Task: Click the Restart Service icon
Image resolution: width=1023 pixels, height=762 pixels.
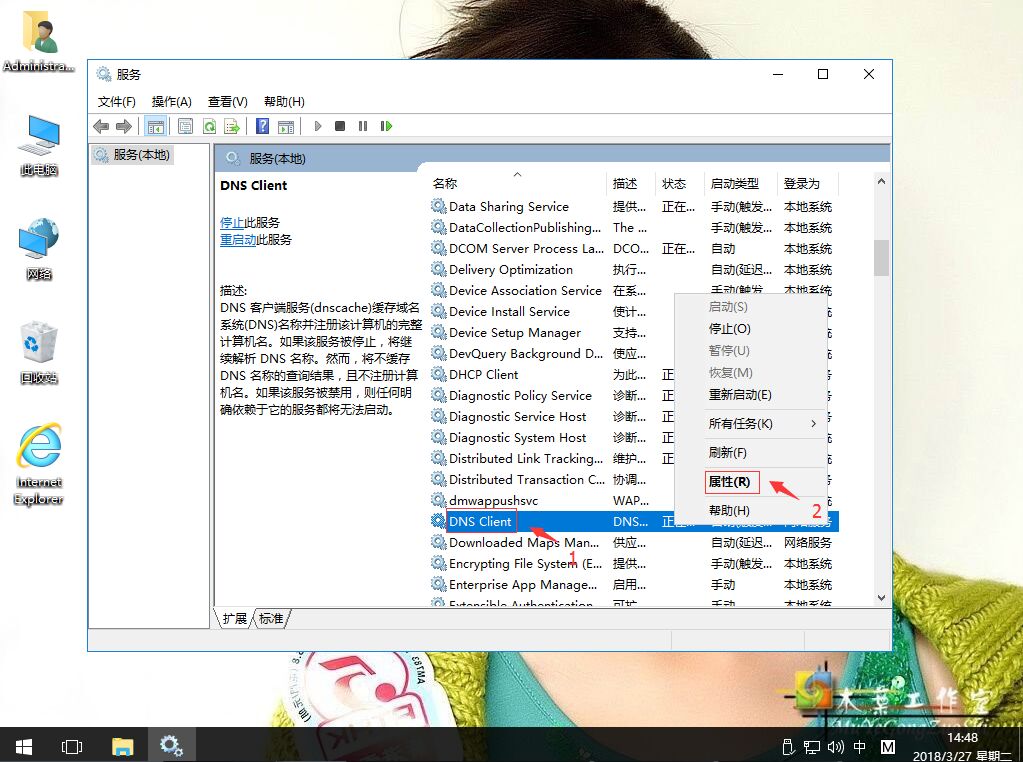Action: point(386,126)
